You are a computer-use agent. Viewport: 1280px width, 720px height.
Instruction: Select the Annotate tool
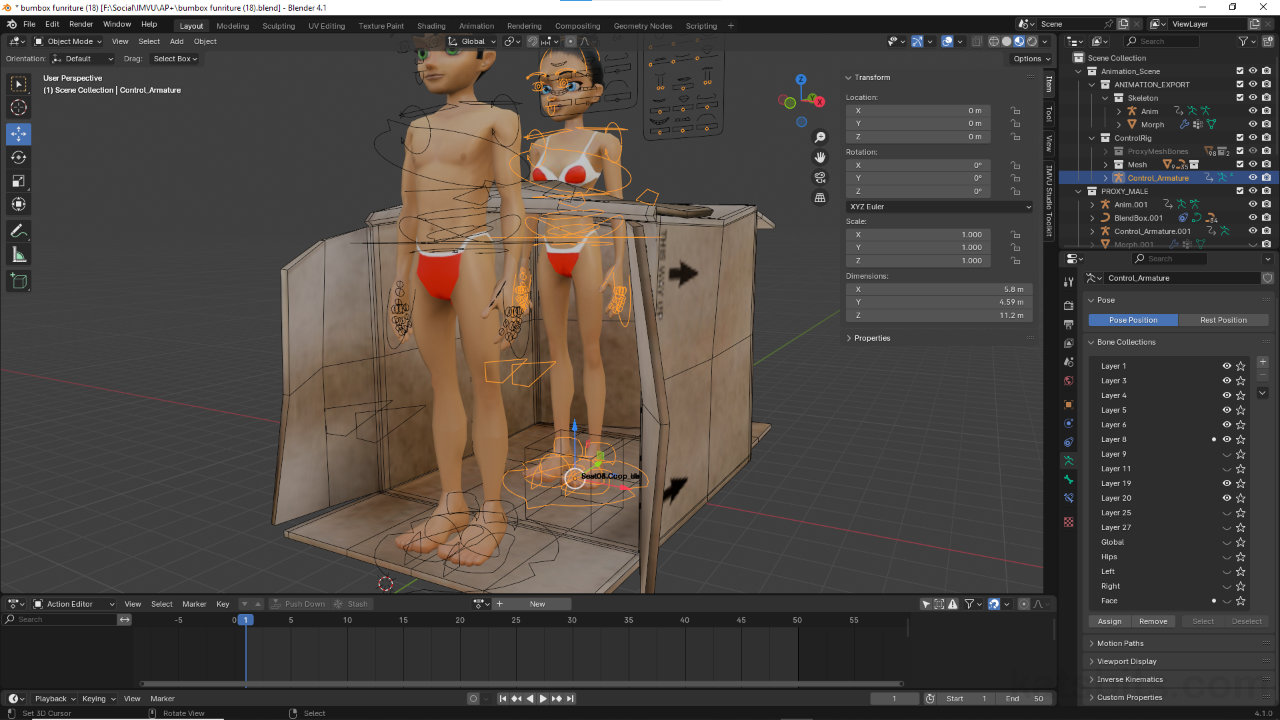[19, 230]
